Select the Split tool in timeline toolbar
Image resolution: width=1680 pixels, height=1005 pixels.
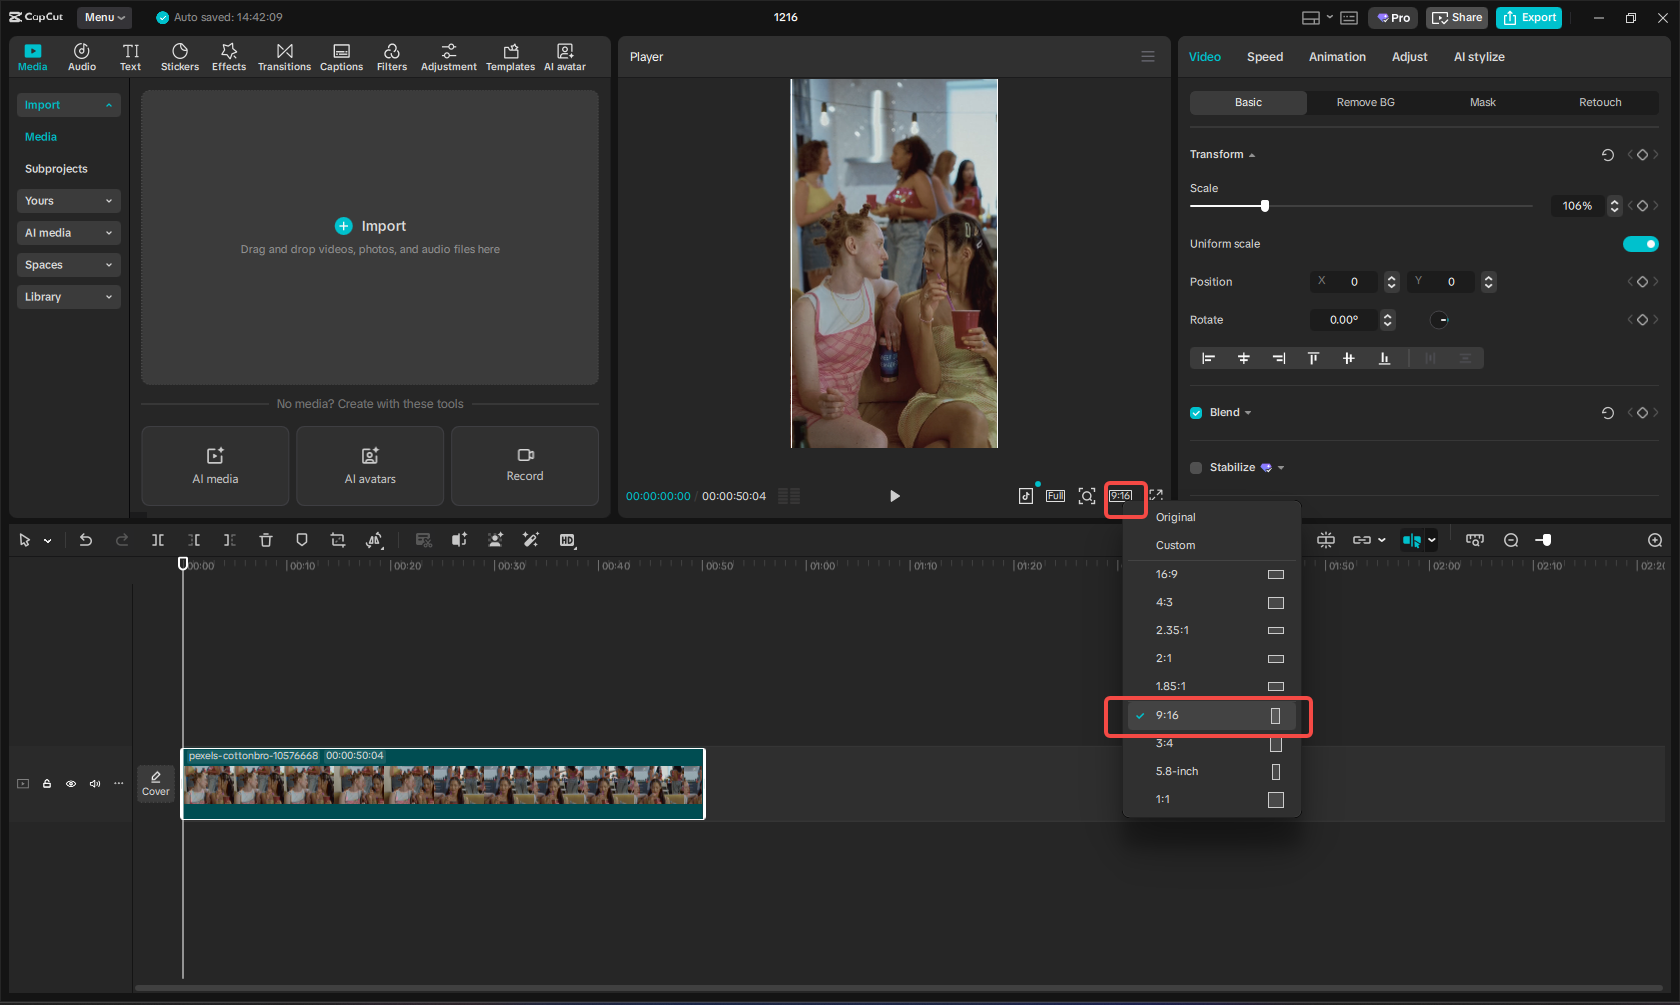point(157,540)
